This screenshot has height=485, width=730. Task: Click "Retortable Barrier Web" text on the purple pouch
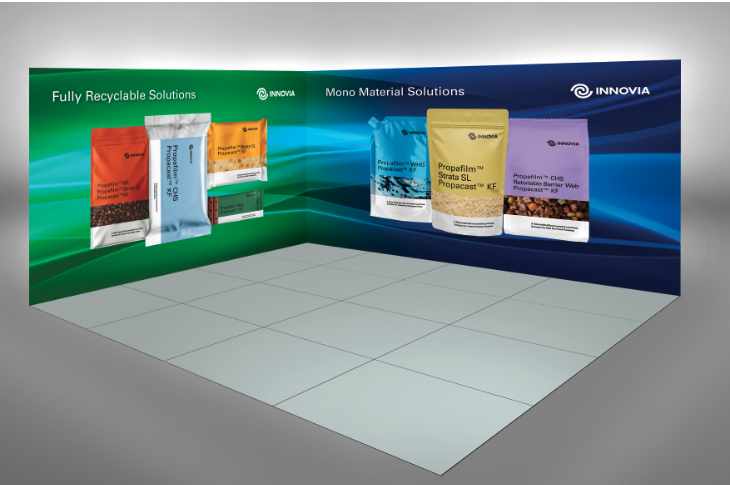coord(546,184)
